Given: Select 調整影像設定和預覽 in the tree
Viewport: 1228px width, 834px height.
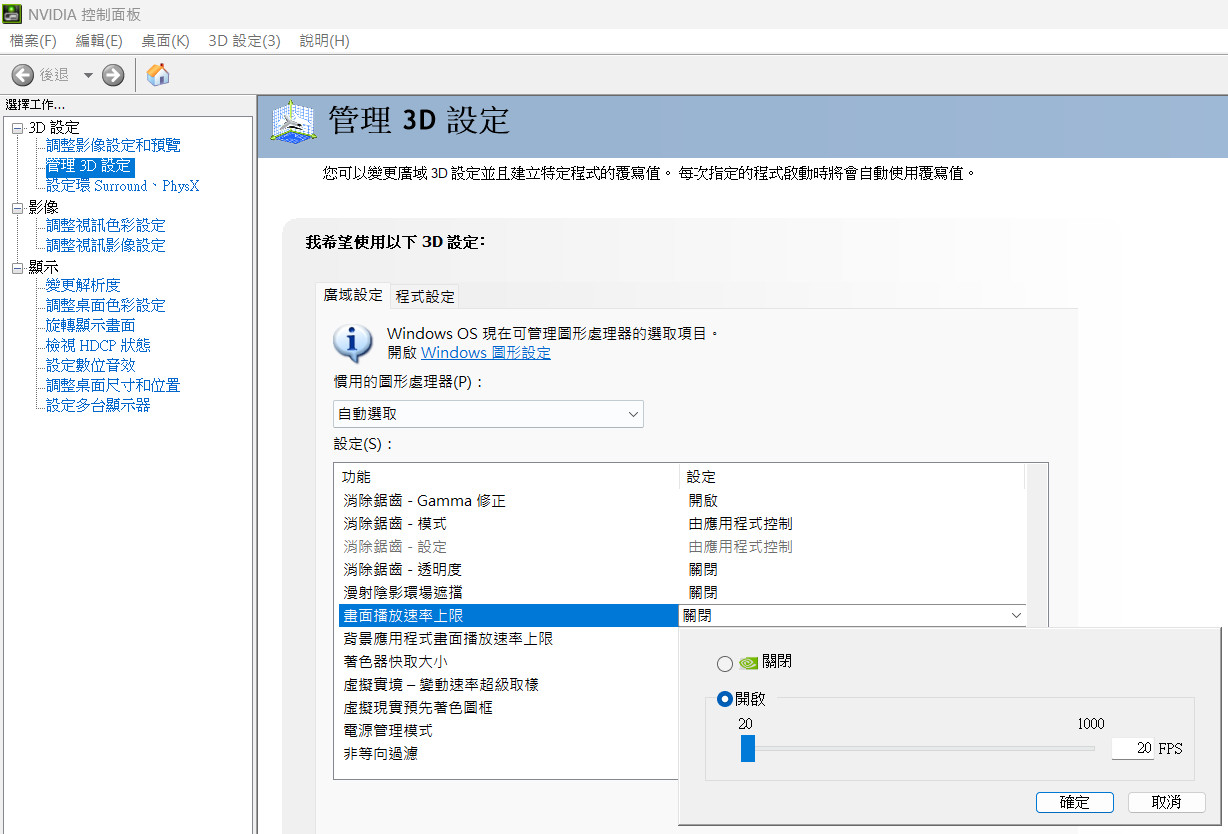Looking at the screenshot, I should [113, 145].
